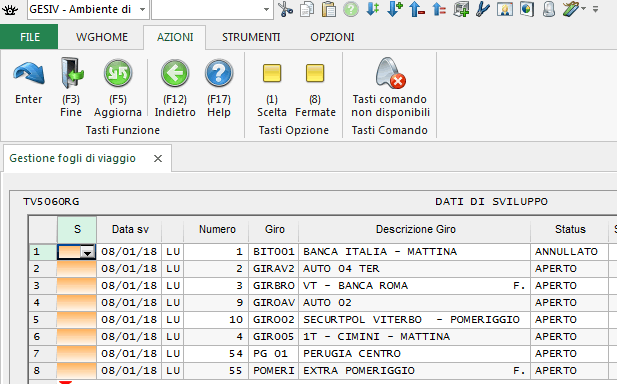Click the S column header
Screen dimensions: 617x384
coord(77,229)
